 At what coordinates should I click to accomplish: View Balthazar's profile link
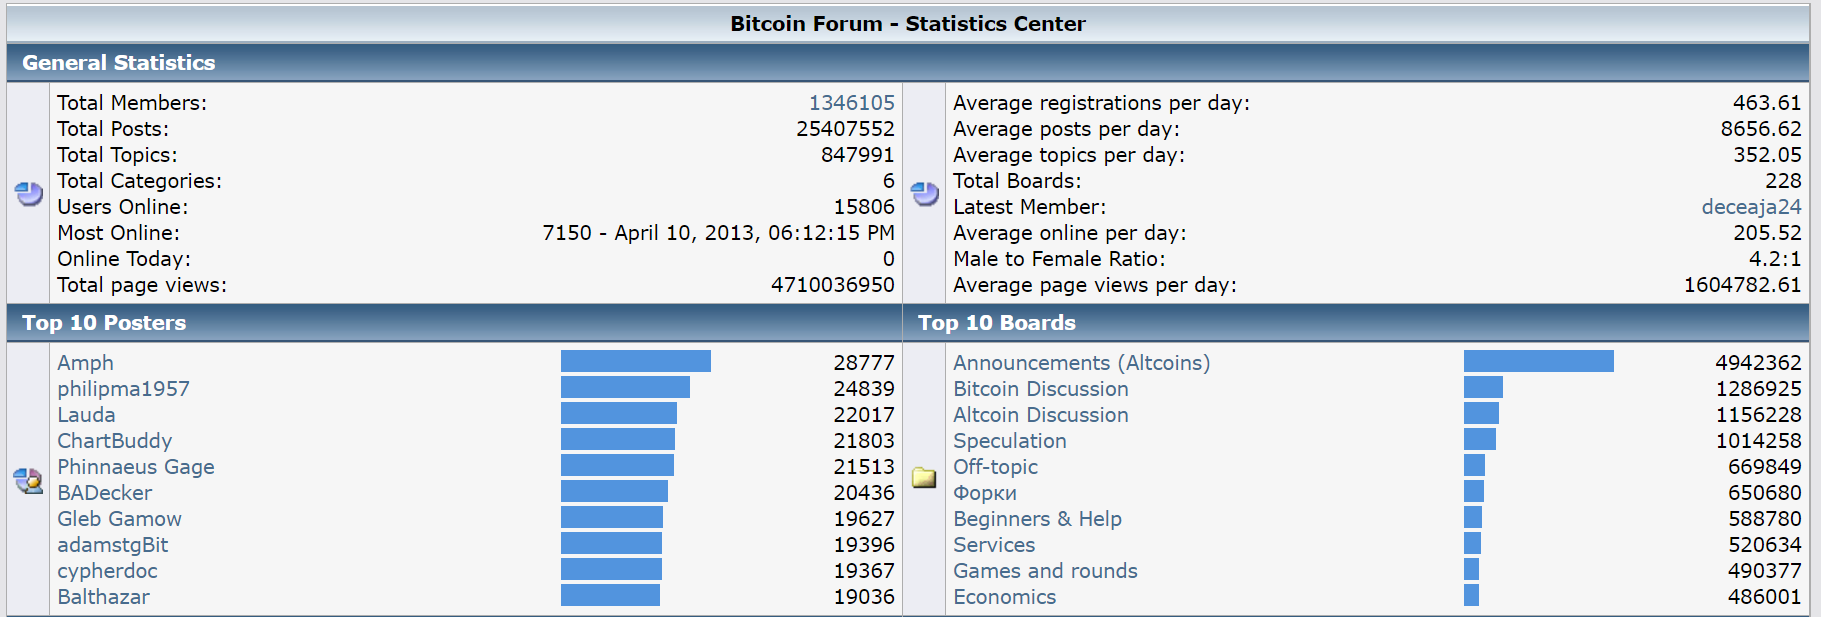click(103, 597)
